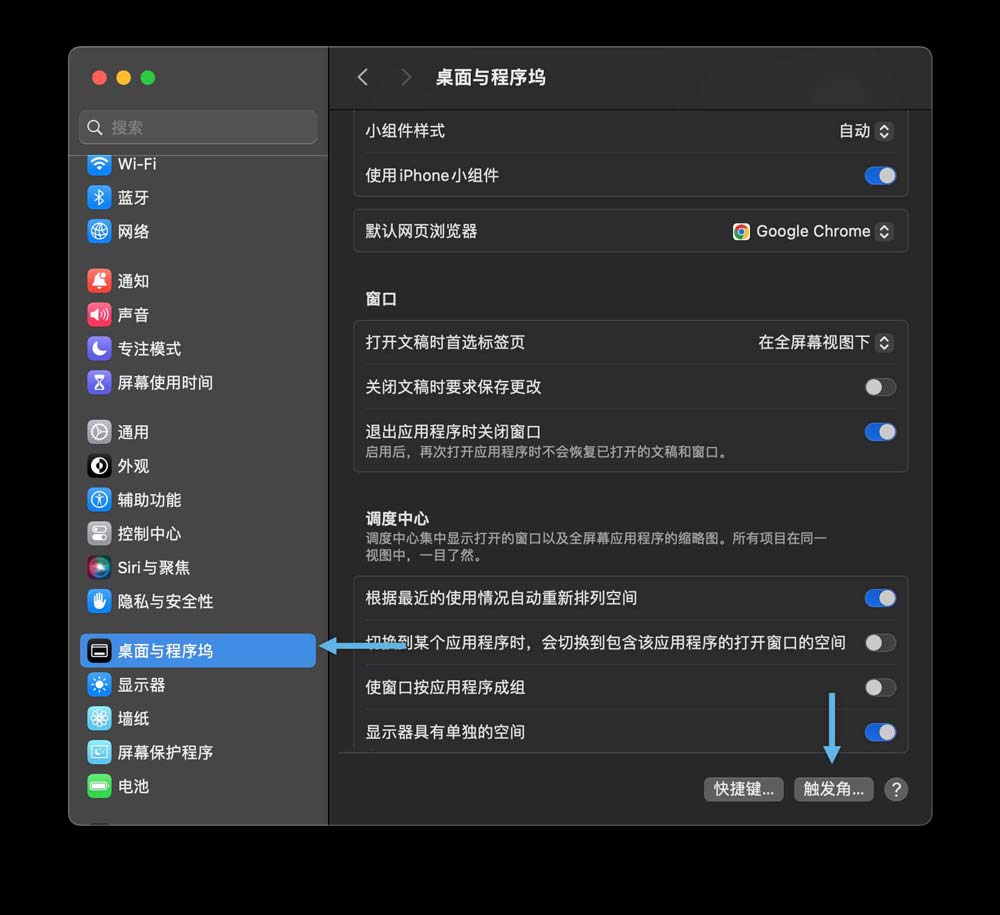Click the 搜索 search field

(x=197, y=127)
